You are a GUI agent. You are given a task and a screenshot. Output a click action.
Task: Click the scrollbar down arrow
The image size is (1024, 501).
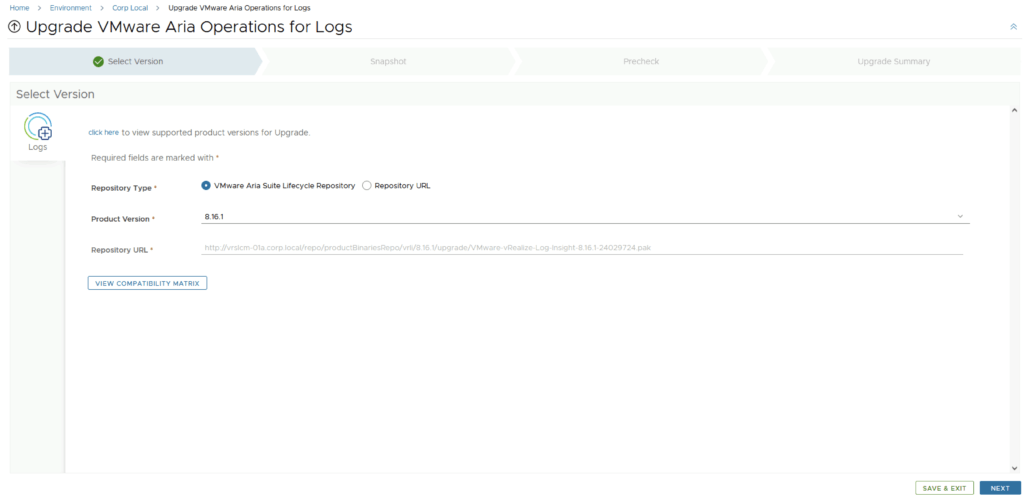click(x=1014, y=466)
